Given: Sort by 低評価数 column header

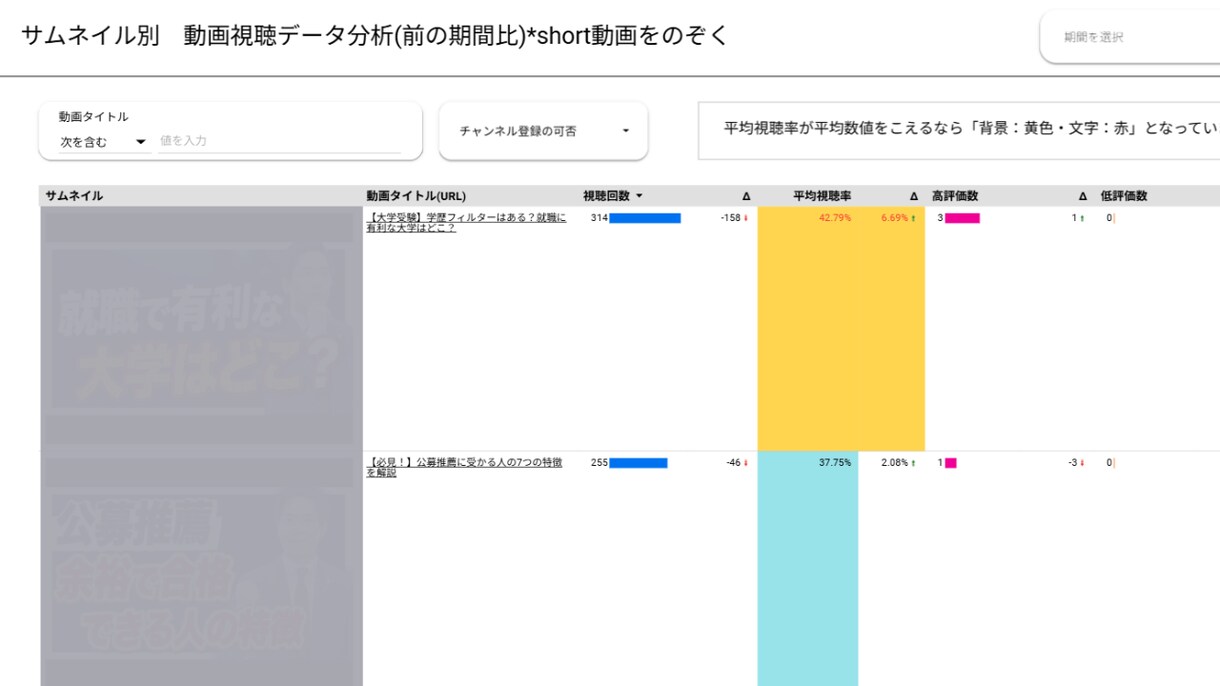Looking at the screenshot, I should tap(1124, 196).
